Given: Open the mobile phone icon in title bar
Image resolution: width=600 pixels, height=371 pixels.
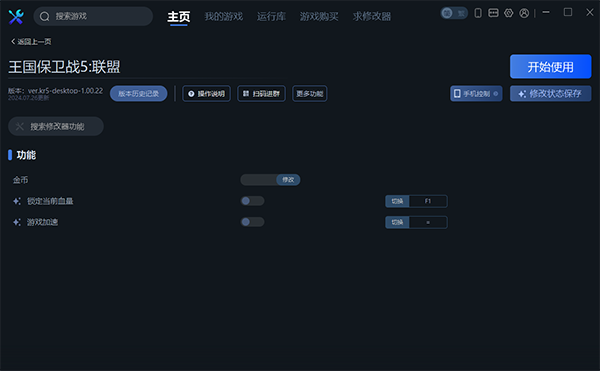Looking at the screenshot, I should (x=478, y=13).
